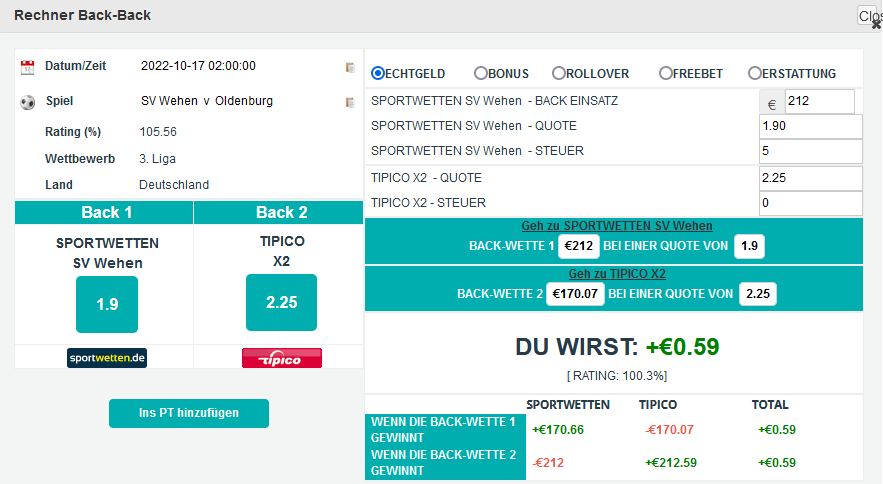
Task: Copy the match name using clipboard icon
Action: pyautogui.click(x=350, y=102)
